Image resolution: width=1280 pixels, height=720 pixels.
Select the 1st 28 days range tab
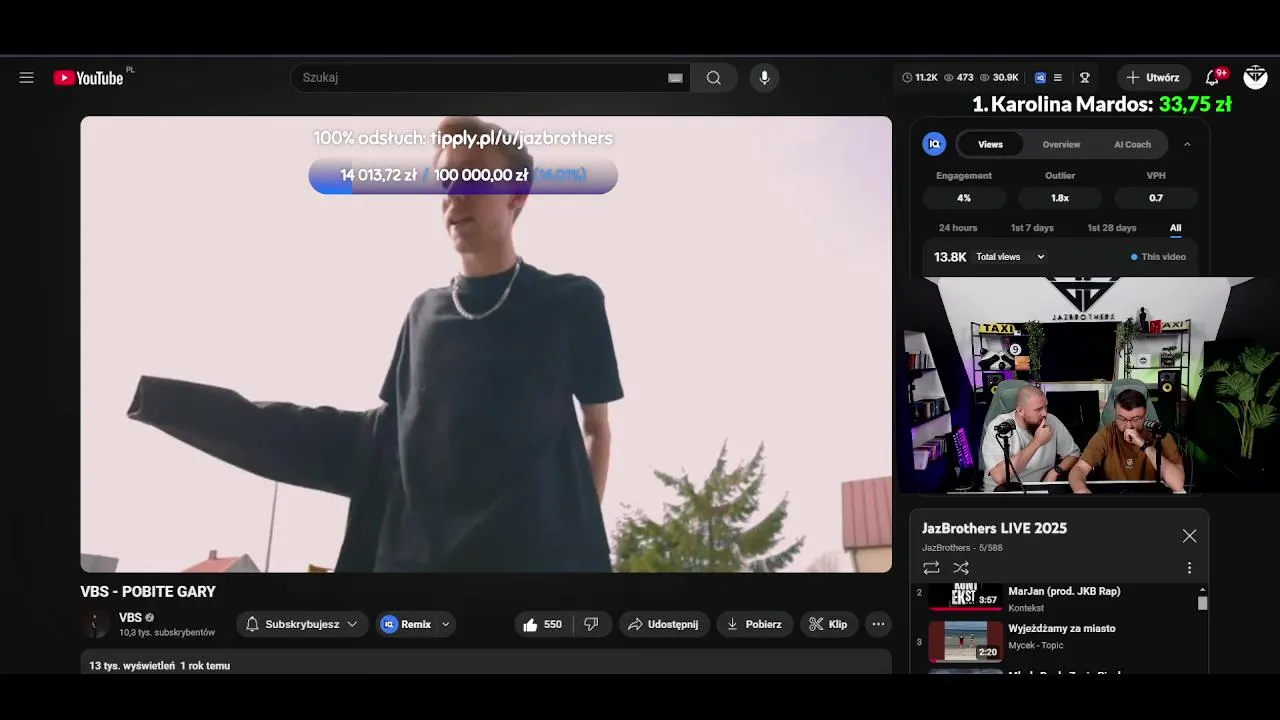pyautogui.click(x=1112, y=228)
